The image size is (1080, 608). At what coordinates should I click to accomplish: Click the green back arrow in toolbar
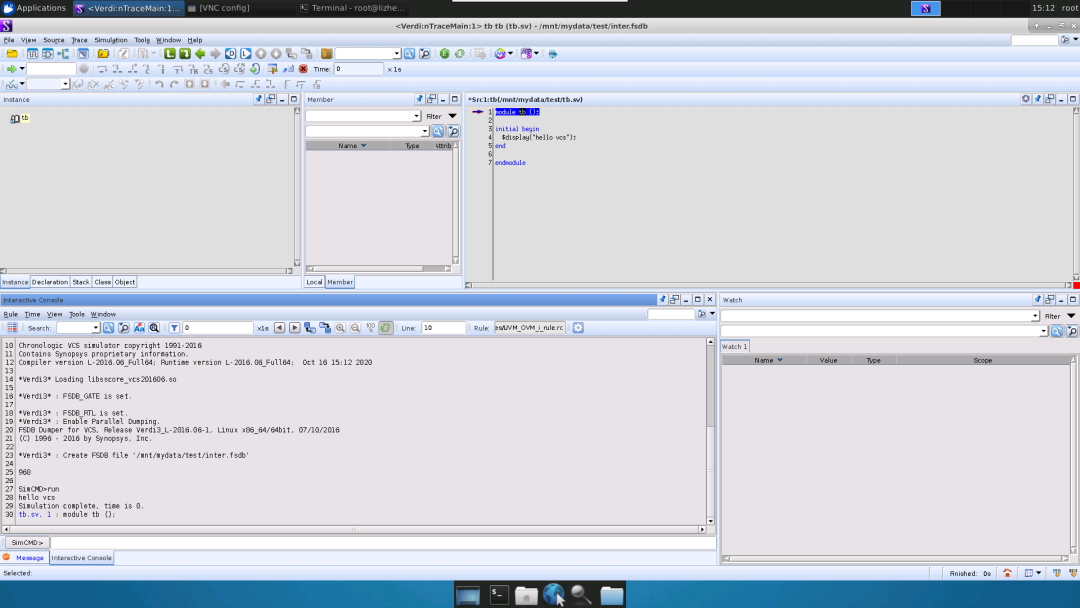pos(200,54)
